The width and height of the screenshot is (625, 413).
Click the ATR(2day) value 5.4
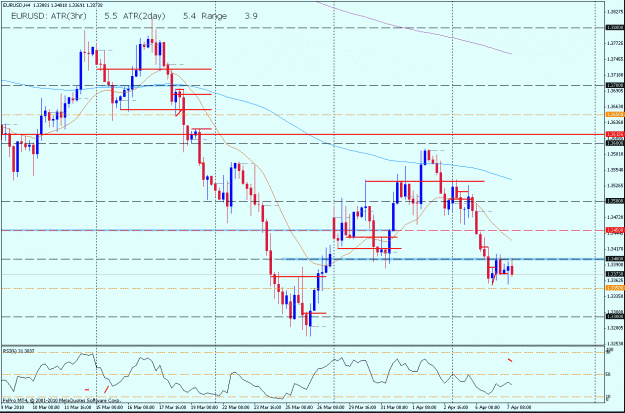(x=189, y=16)
